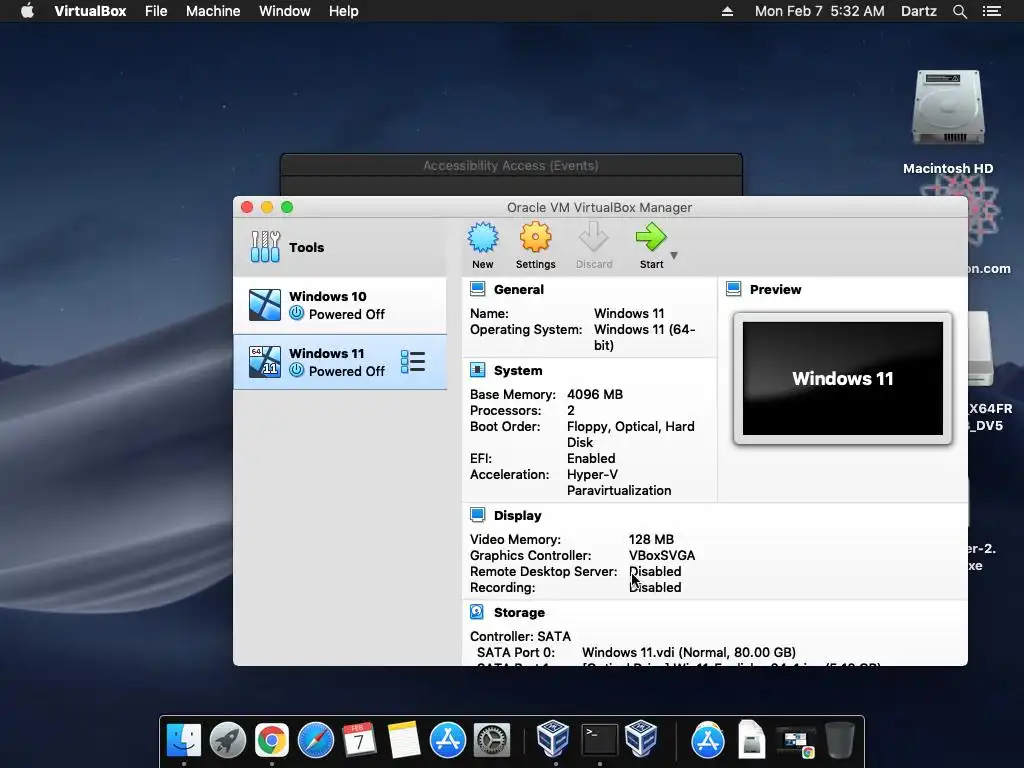Click the EFI value Enabled
Screen dimensions: 1024x768
(591, 458)
